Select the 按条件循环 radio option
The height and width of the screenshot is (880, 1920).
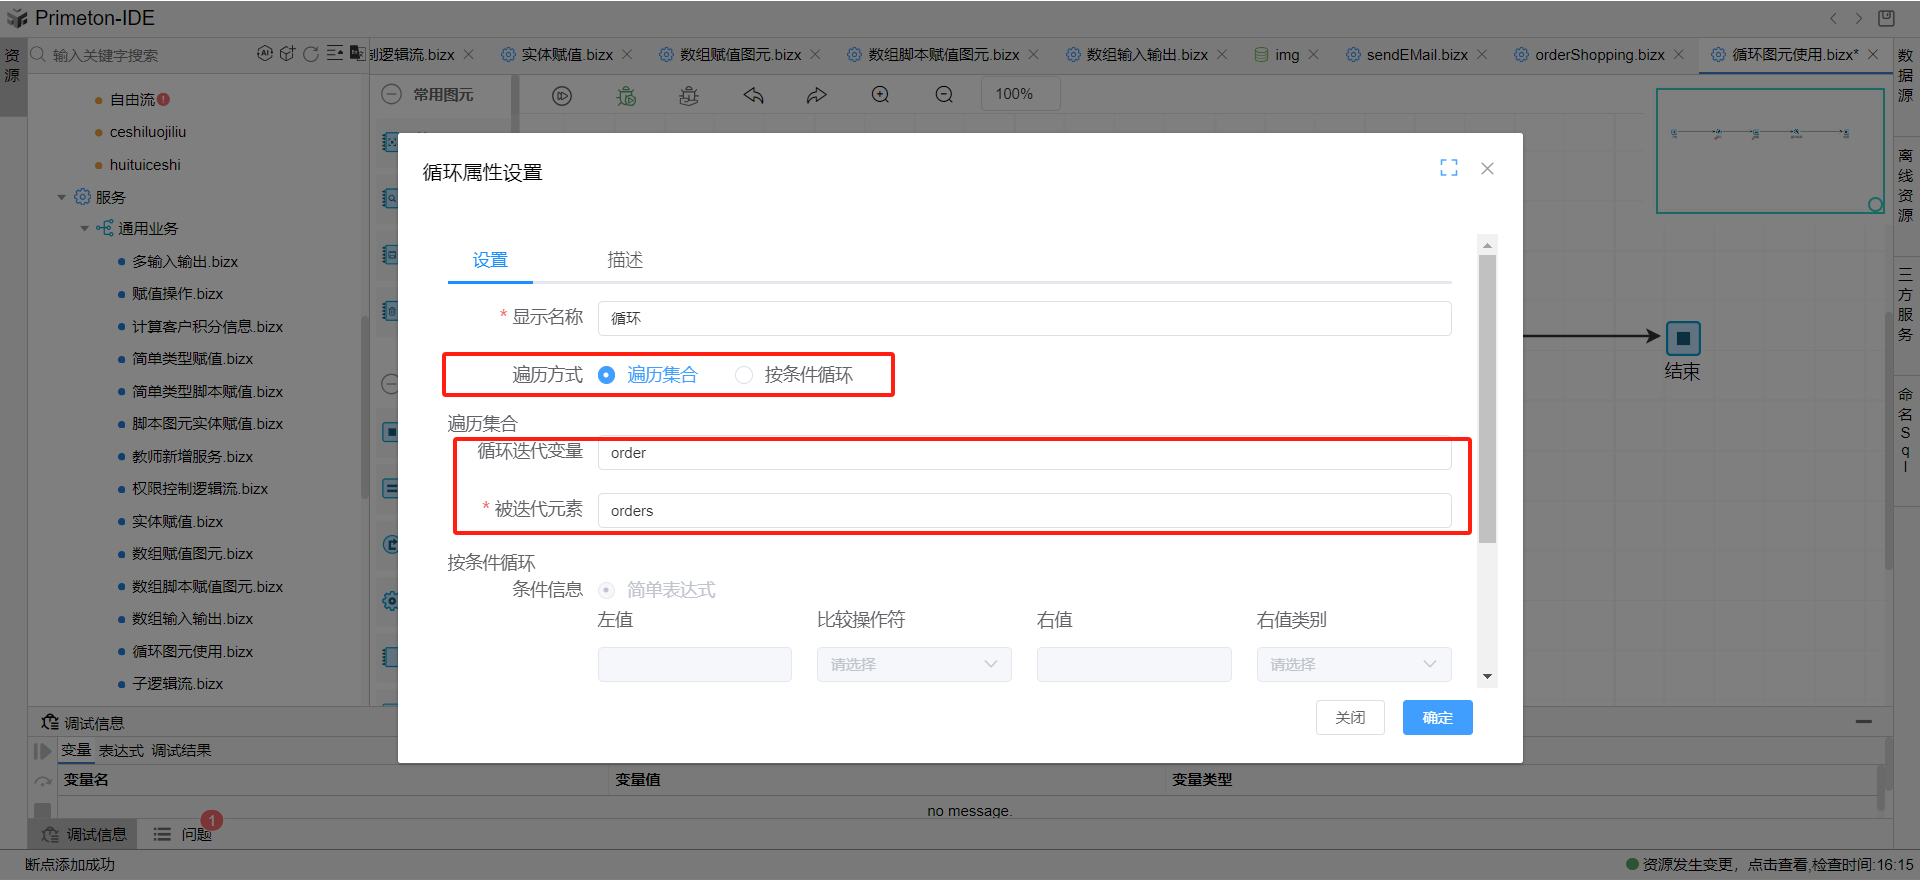coord(744,375)
